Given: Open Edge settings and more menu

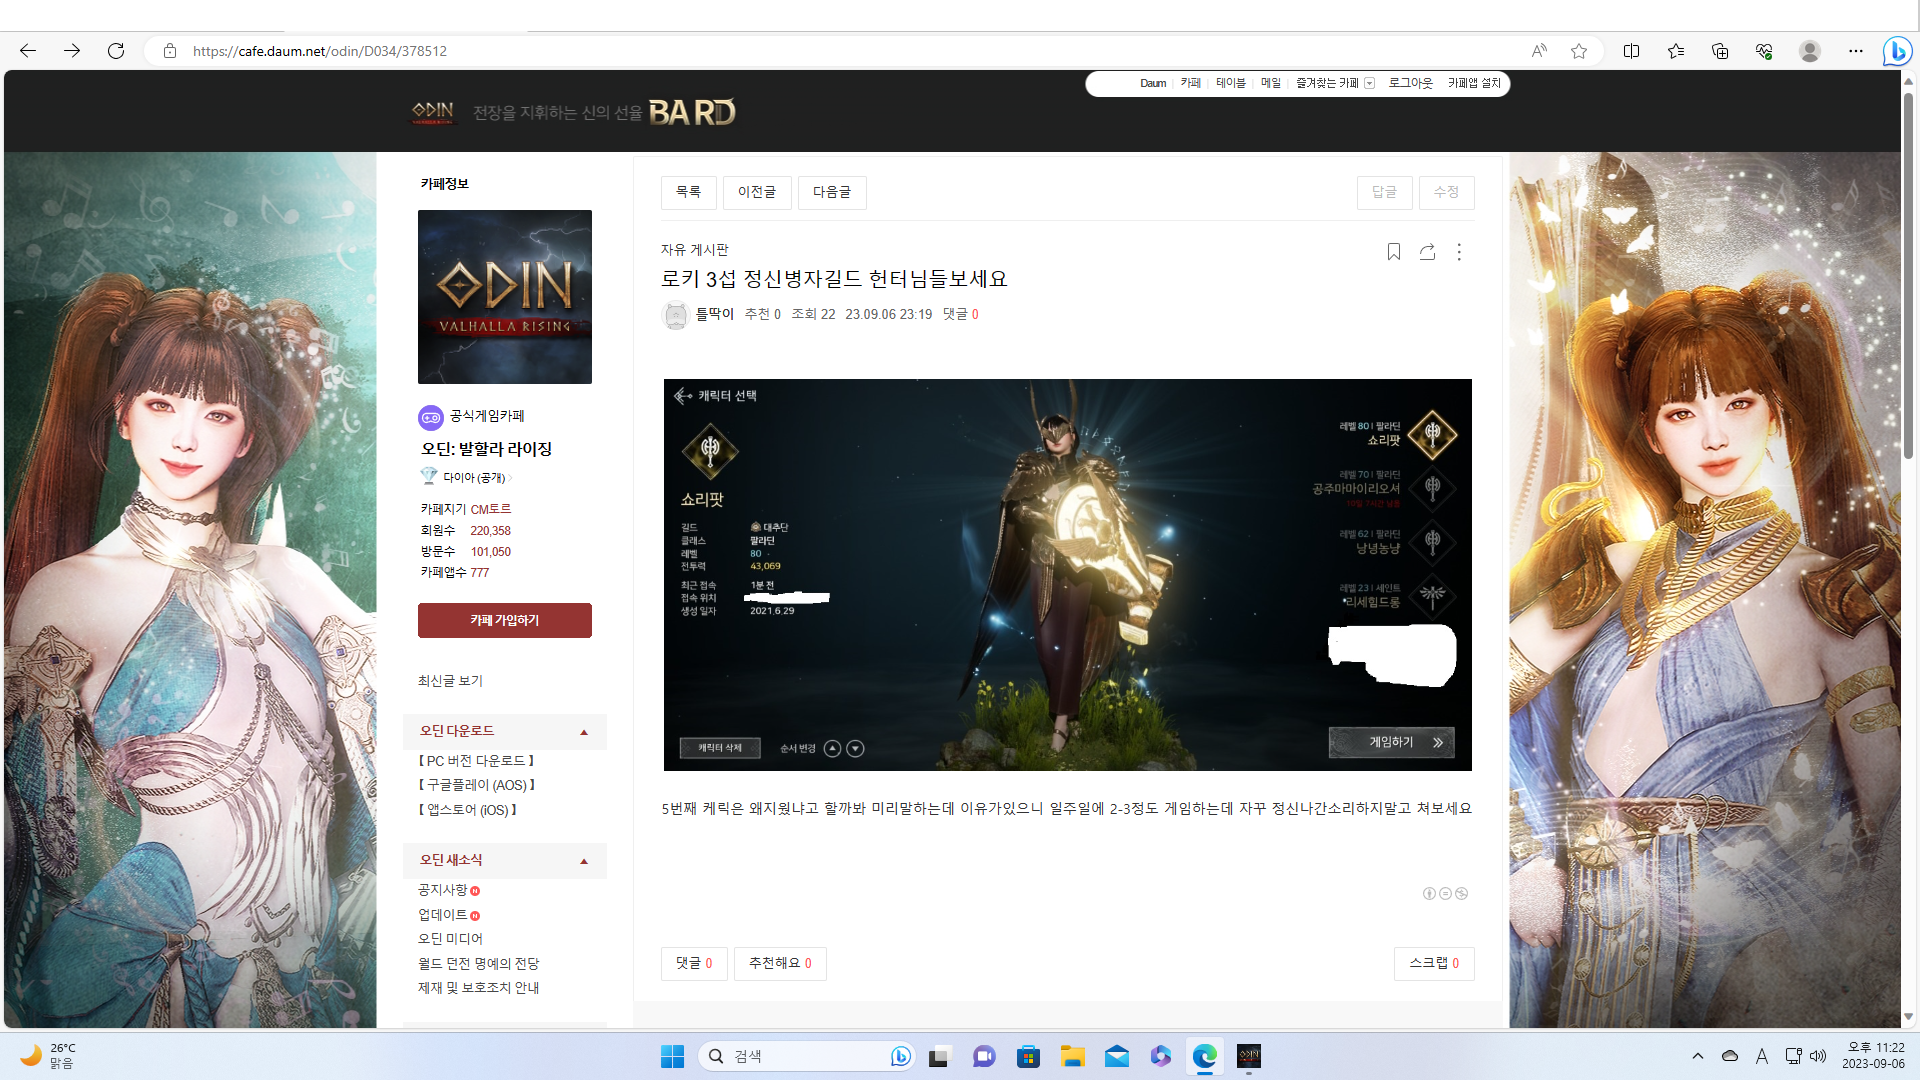Looking at the screenshot, I should (x=1856, y=51).
